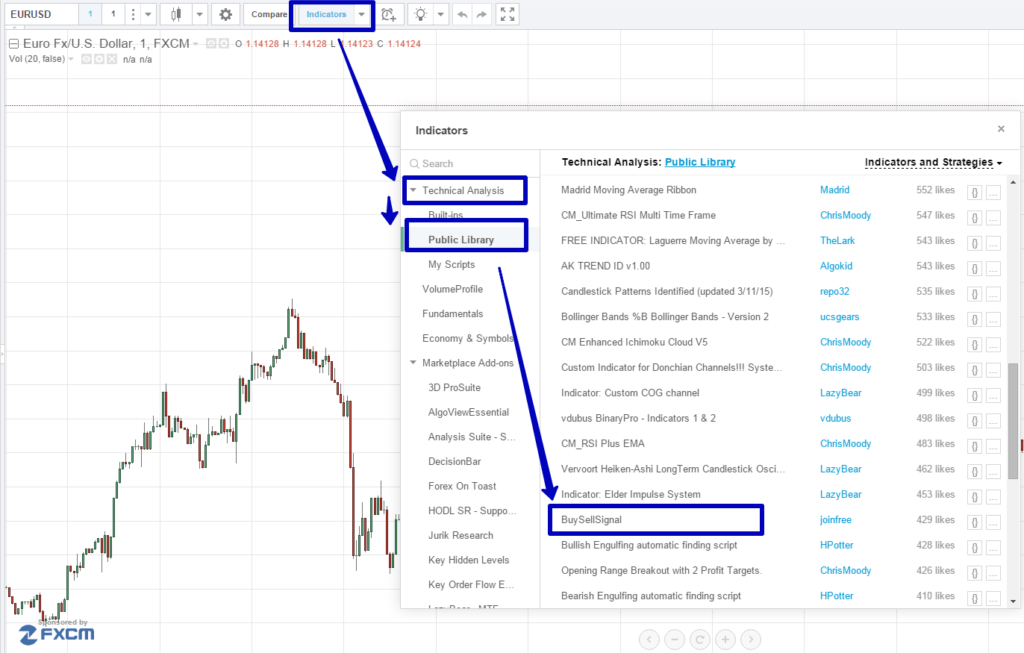
Task: Open the Fundamentals category
Action: (452, 314)
